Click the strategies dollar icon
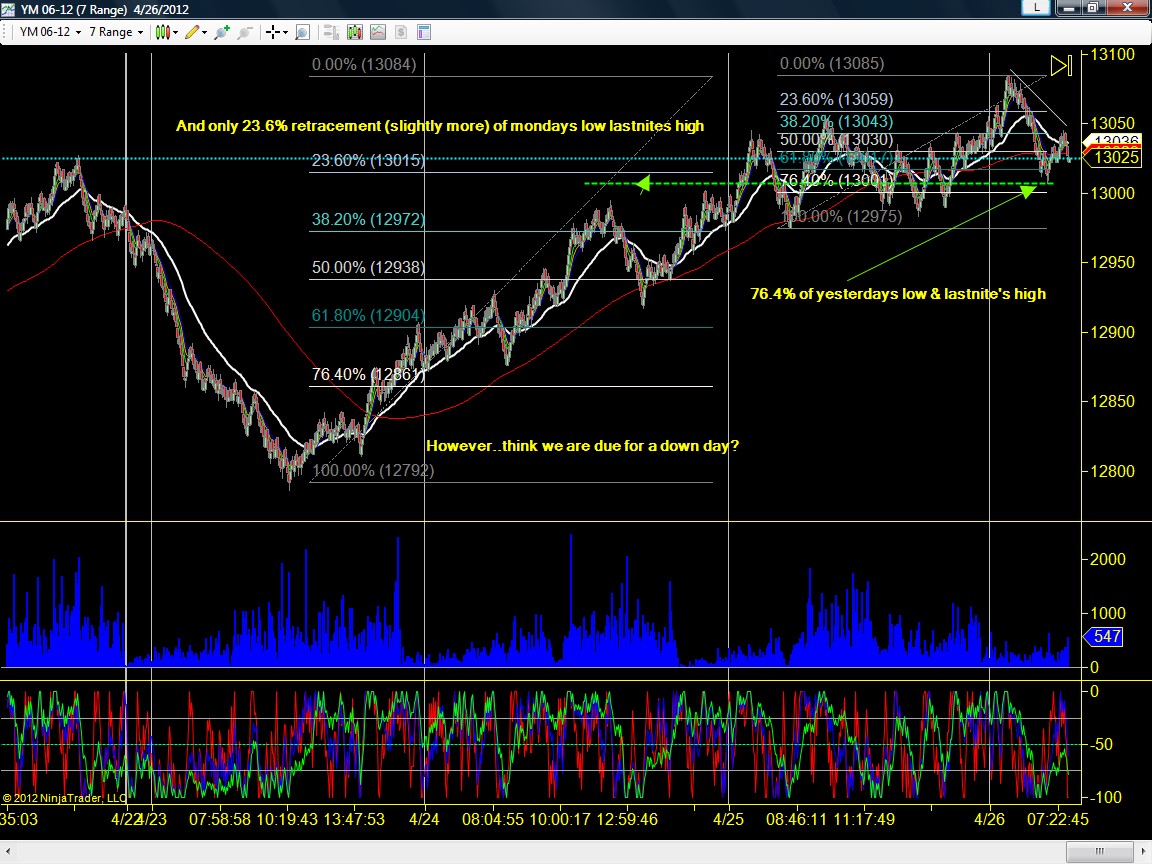 (x=400, y=32)
